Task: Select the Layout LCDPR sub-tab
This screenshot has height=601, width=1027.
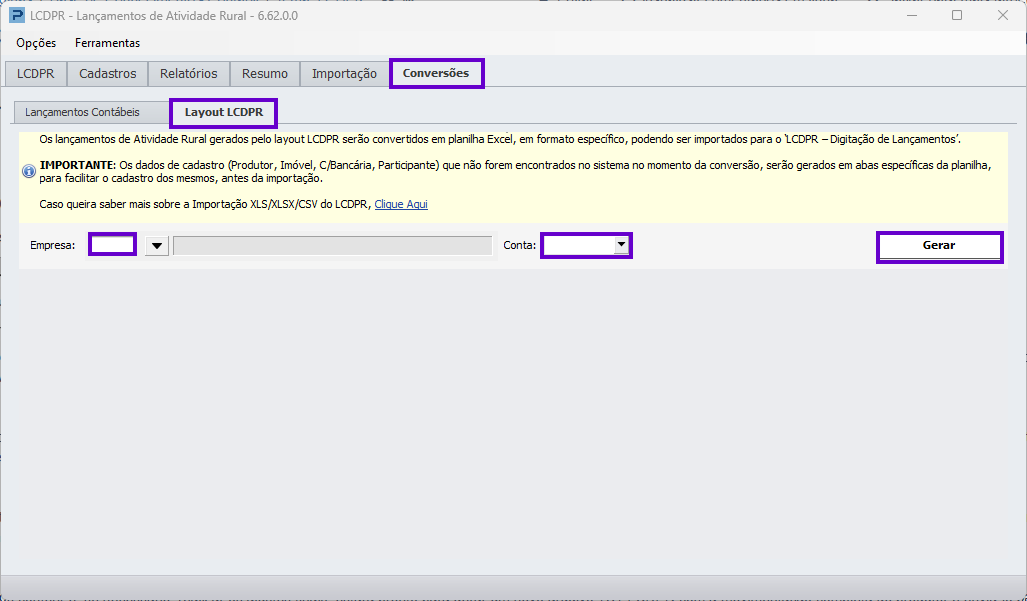Action: [223, 113]
